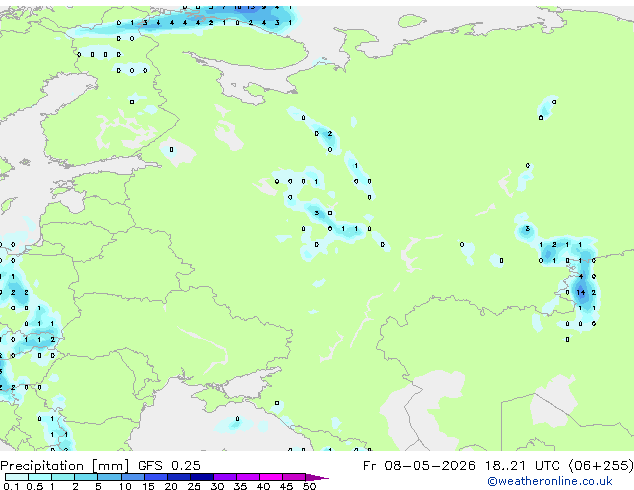Click the 10–15 mm blue legend swatch

pos(133,477)
